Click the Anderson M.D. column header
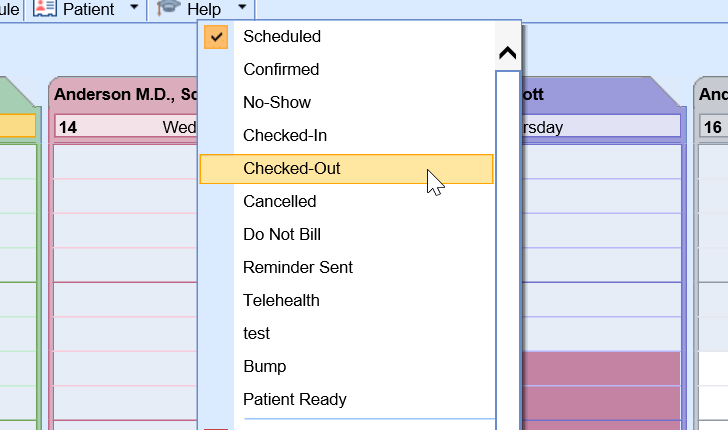728x430 pixels. click(122, 94)
